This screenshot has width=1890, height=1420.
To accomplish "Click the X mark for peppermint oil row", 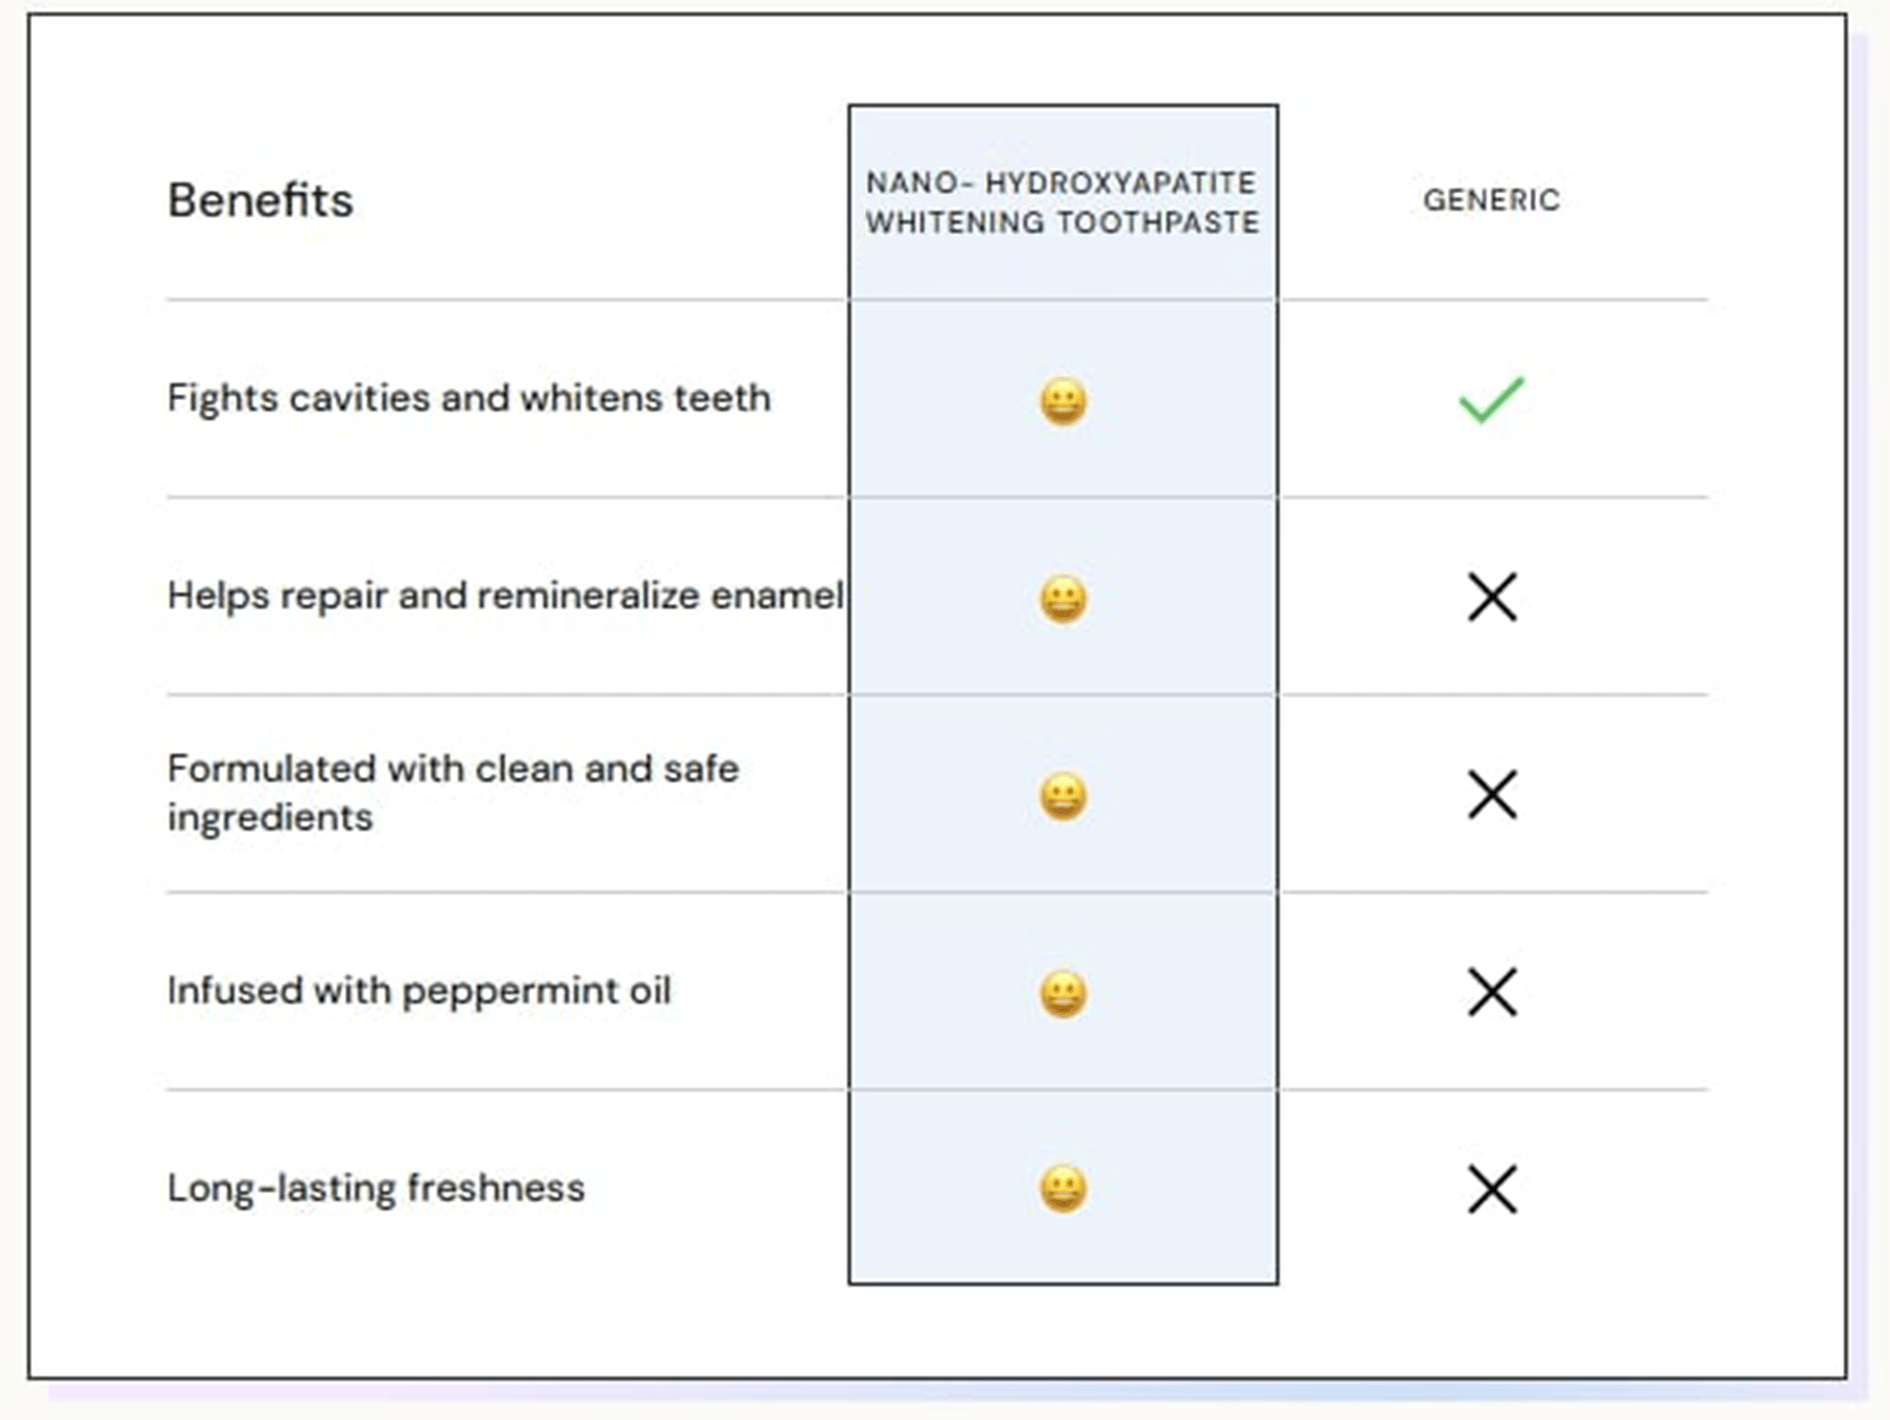I will [1492, 992].
